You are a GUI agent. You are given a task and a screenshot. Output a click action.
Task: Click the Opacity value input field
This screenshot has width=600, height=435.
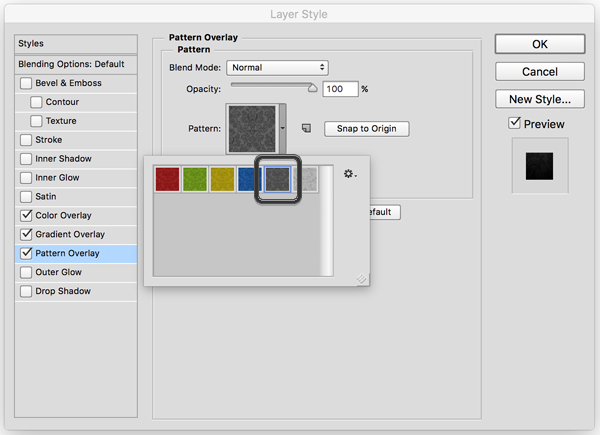pyautogui.click(x=339, y=89)
